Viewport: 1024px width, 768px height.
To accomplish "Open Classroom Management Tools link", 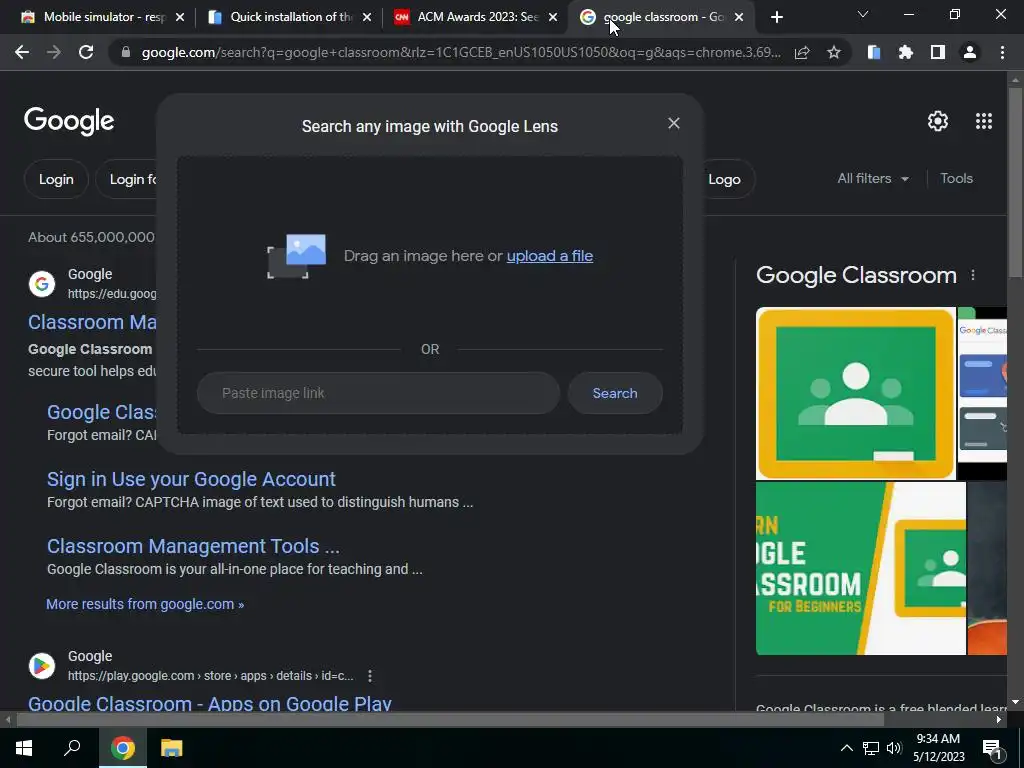I will 193,546.
